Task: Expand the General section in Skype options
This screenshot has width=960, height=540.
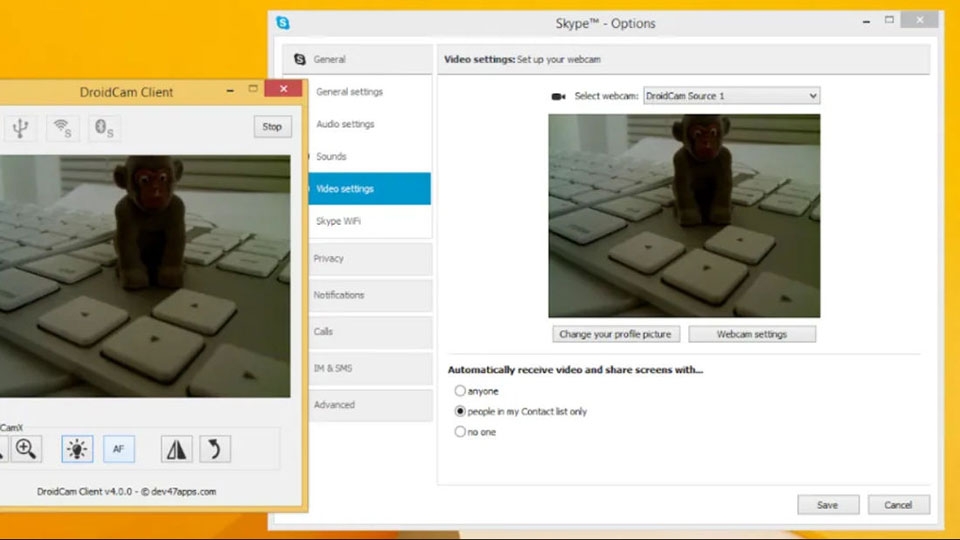Action: tap(358, 59)
